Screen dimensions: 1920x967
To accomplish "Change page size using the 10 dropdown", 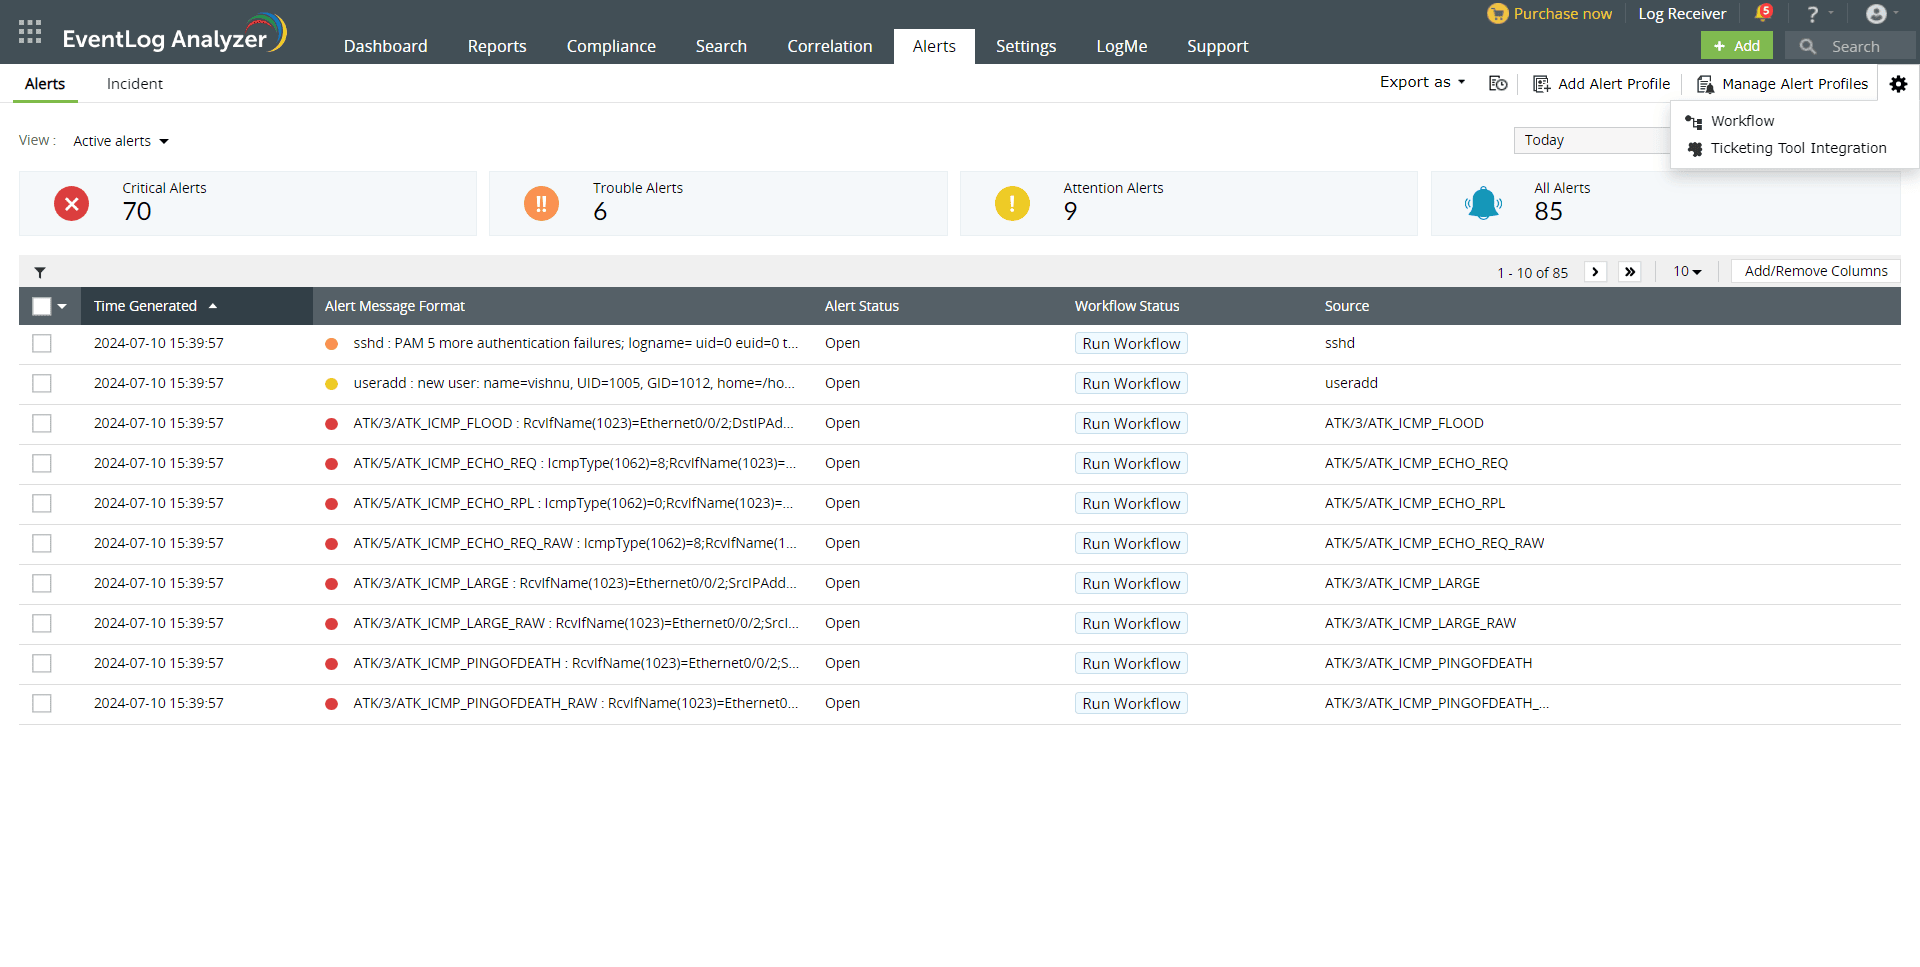I will [1687, 271].
